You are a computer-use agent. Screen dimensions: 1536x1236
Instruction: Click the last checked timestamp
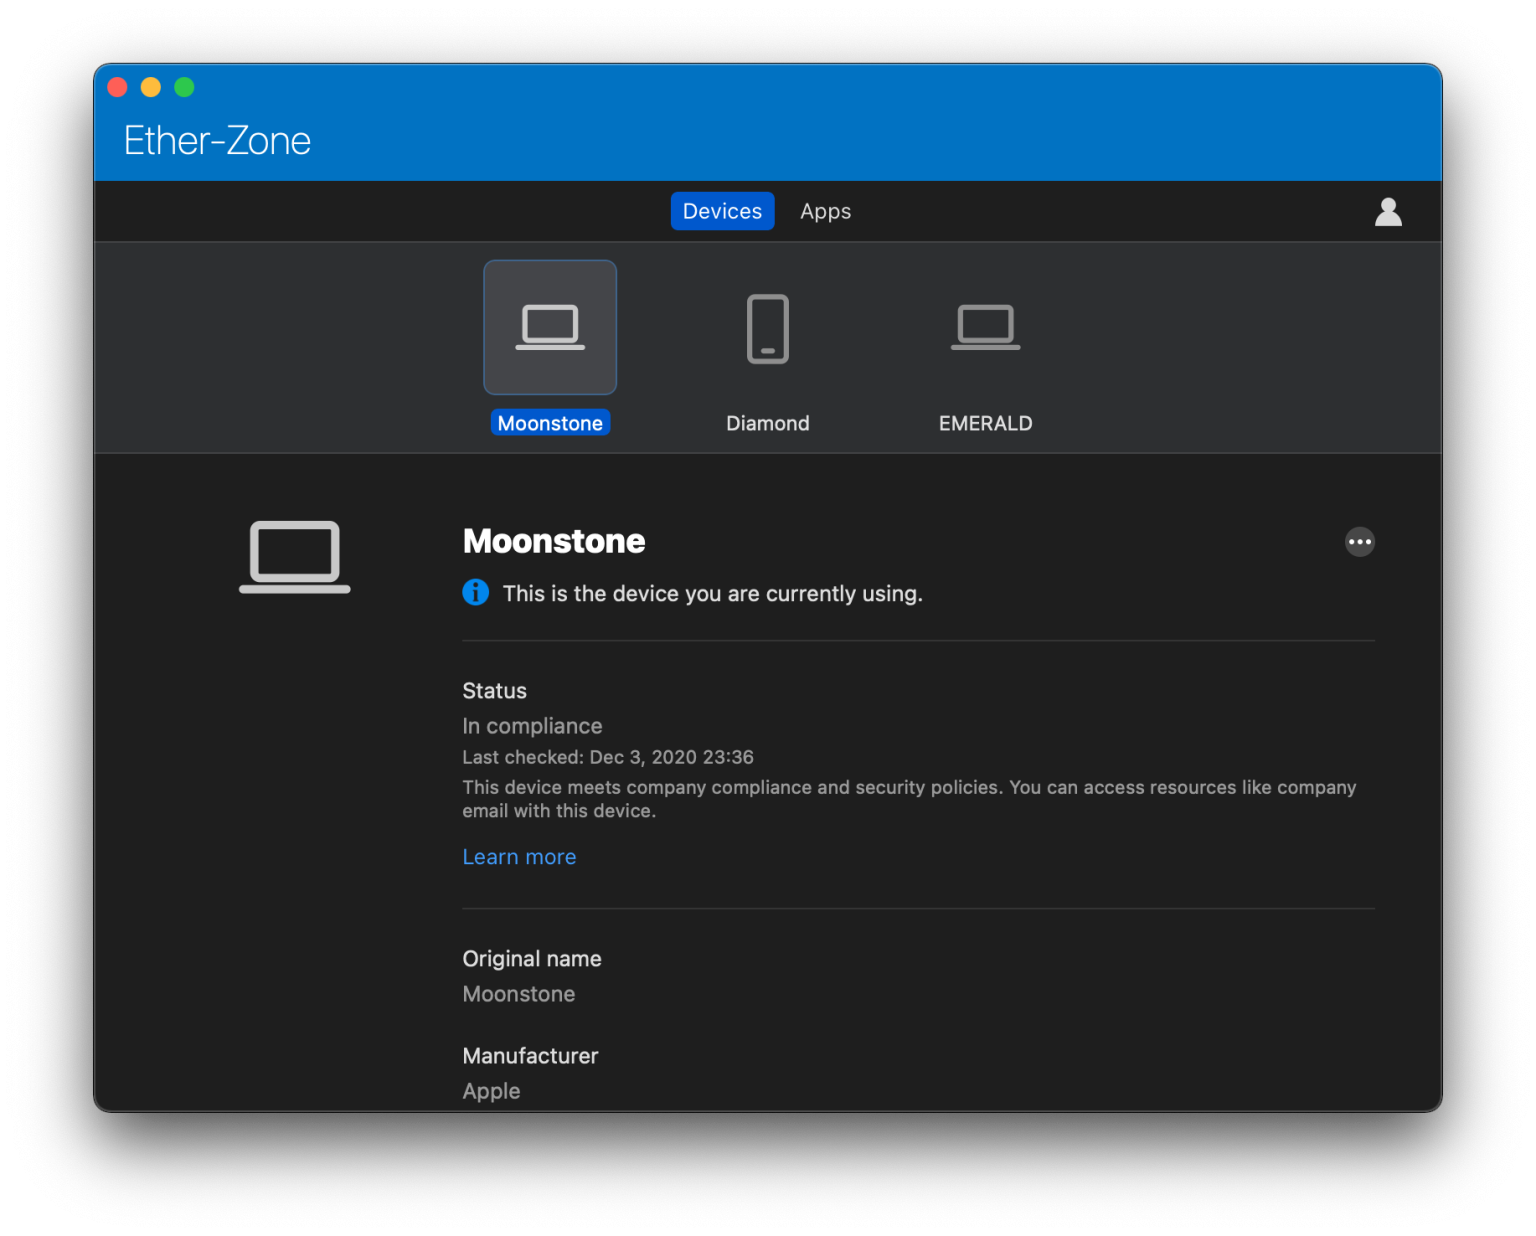(x=608, y=757)
